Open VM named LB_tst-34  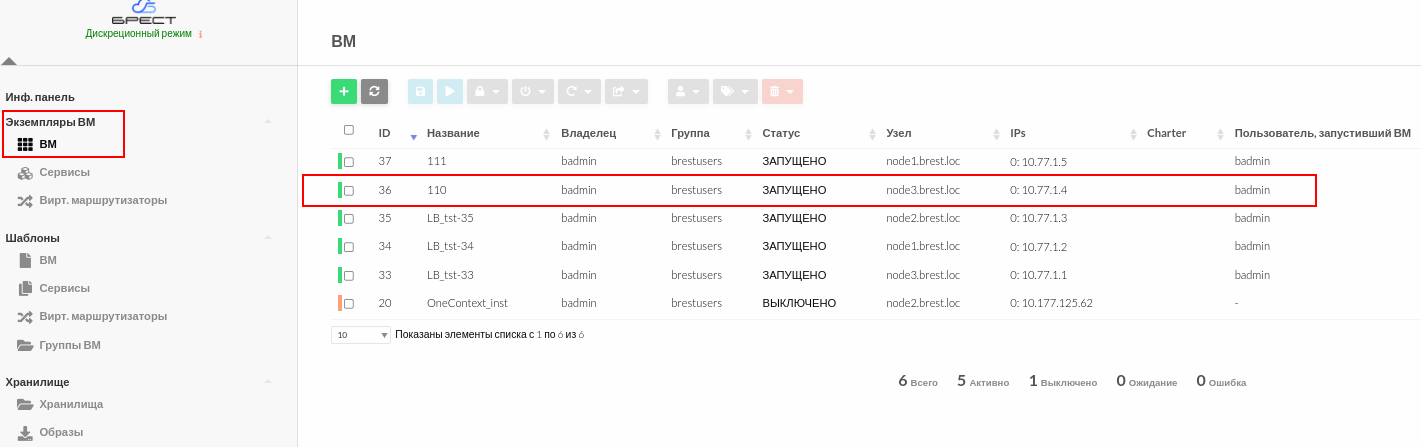450,246
